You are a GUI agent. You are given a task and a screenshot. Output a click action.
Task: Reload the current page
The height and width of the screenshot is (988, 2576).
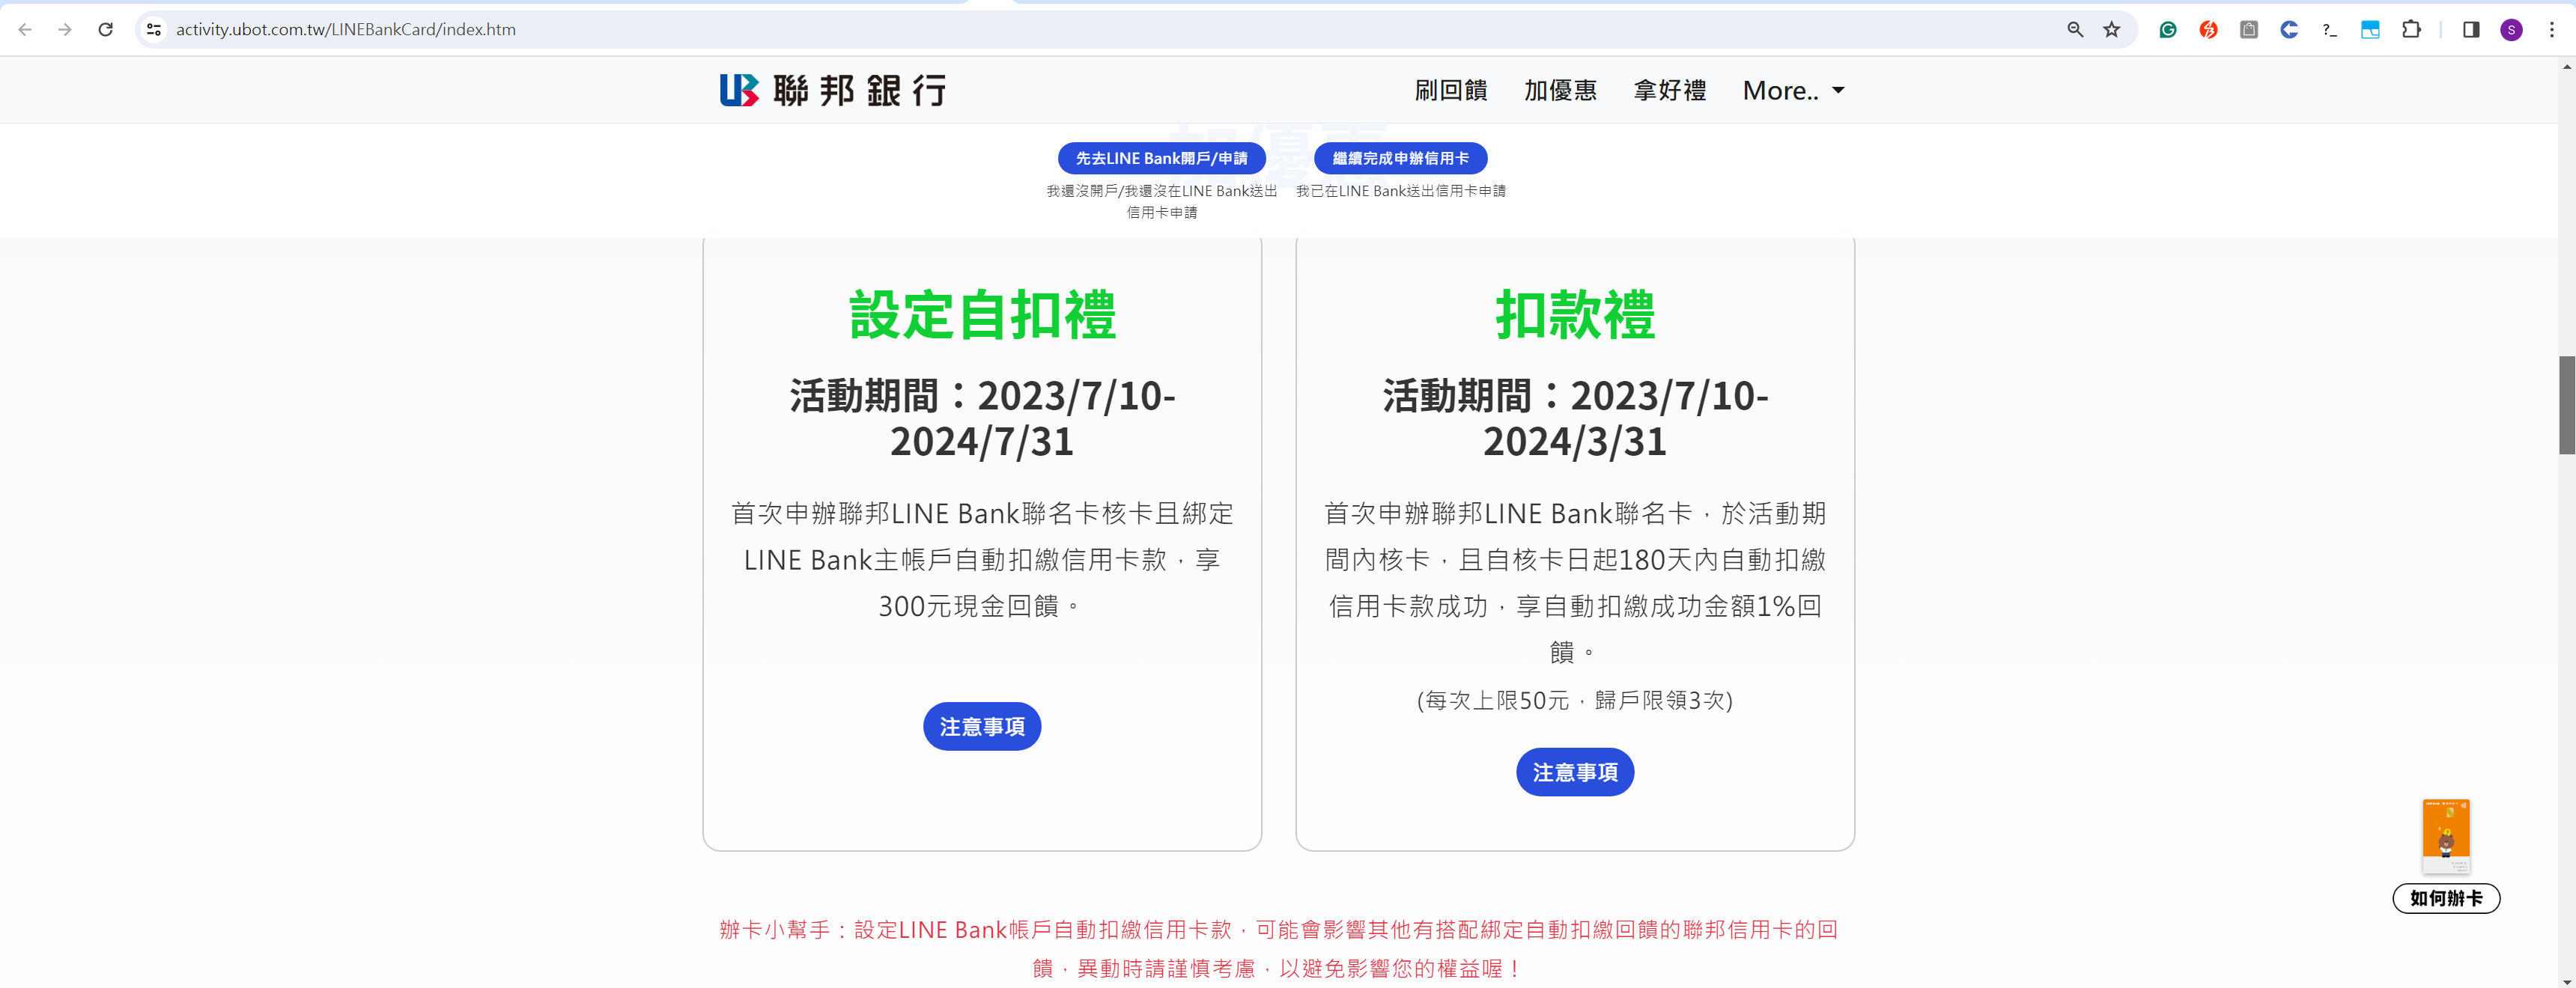click(105, 30)
